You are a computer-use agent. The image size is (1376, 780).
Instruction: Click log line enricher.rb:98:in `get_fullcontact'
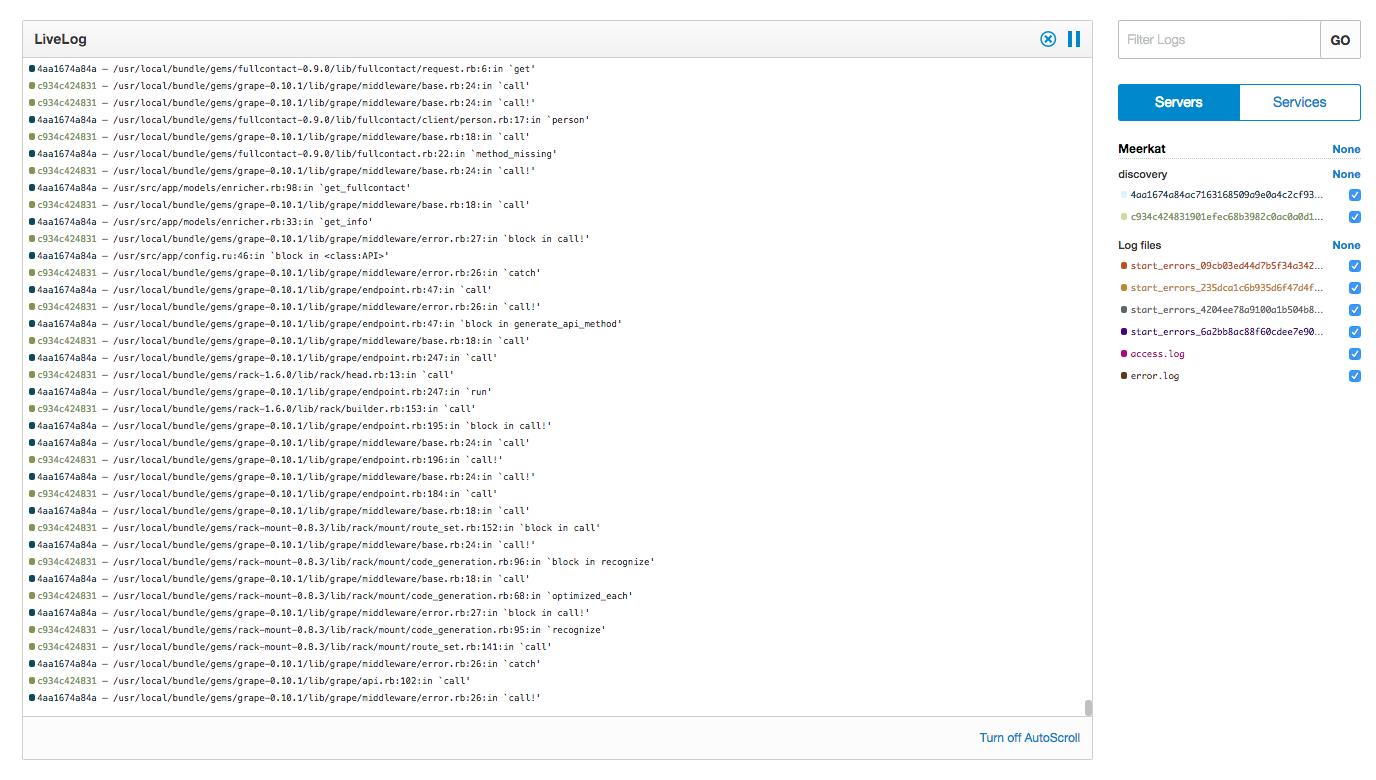coord(220,187)
